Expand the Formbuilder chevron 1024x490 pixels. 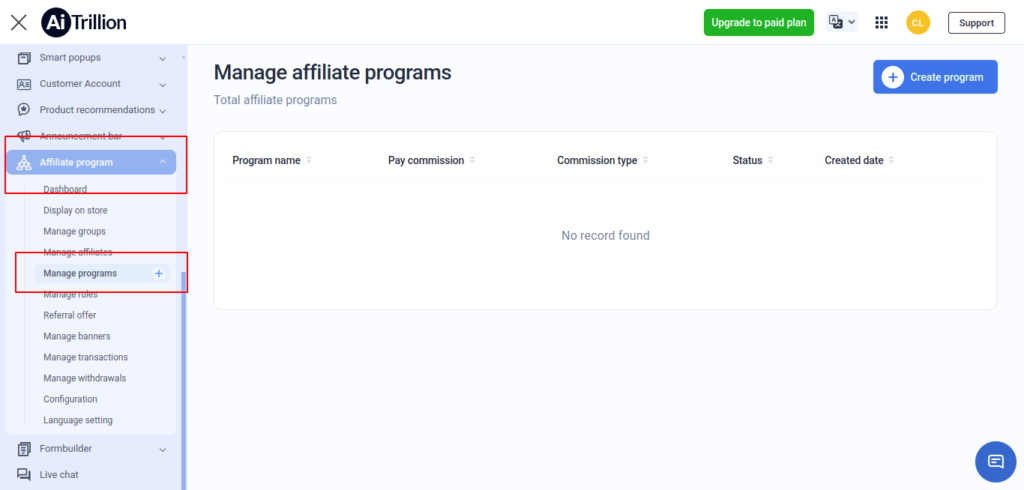coord(163,449)
